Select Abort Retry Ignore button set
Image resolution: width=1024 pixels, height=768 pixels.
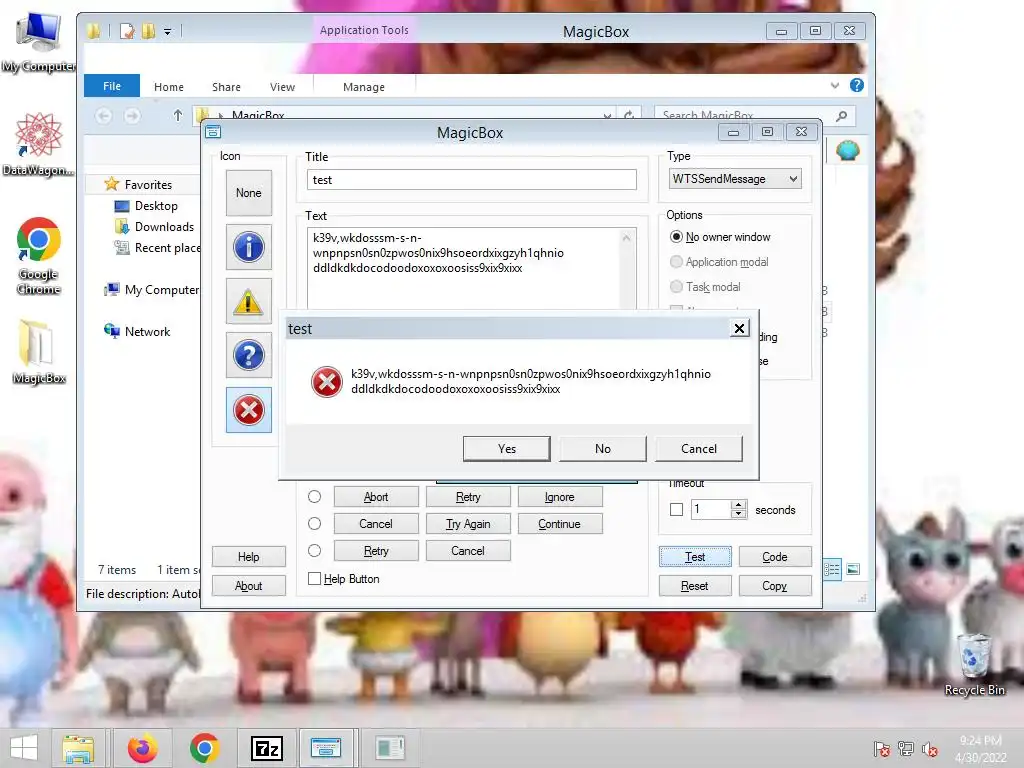[x=314, y=497]
